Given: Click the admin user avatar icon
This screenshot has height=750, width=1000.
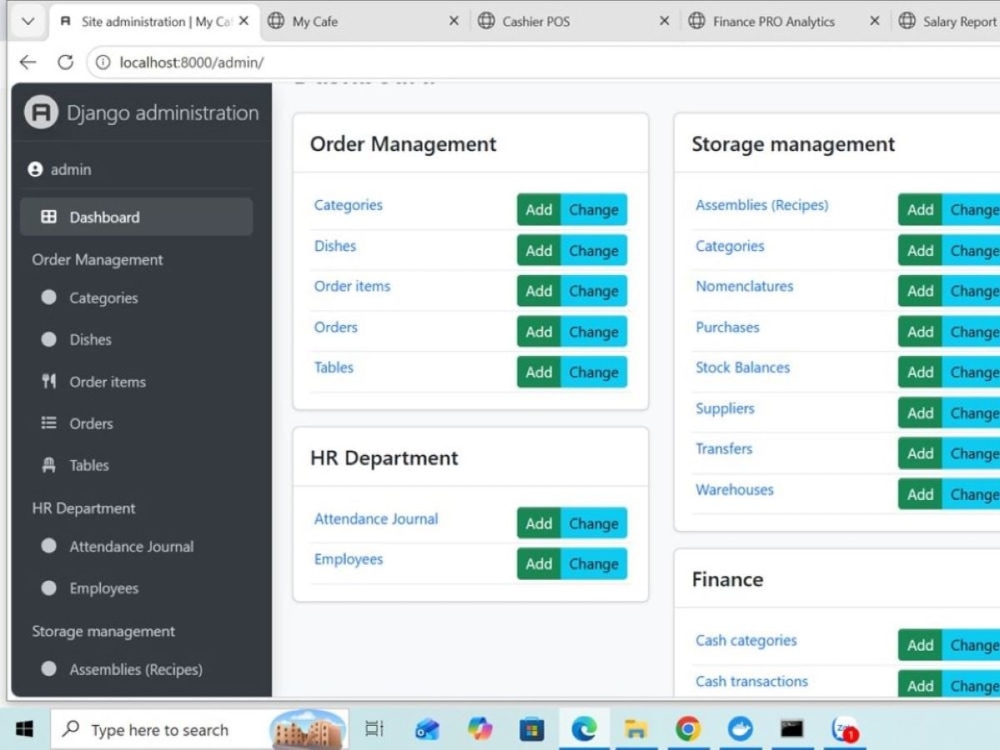Looking at the screenshot, I should [x=35, y=170].
